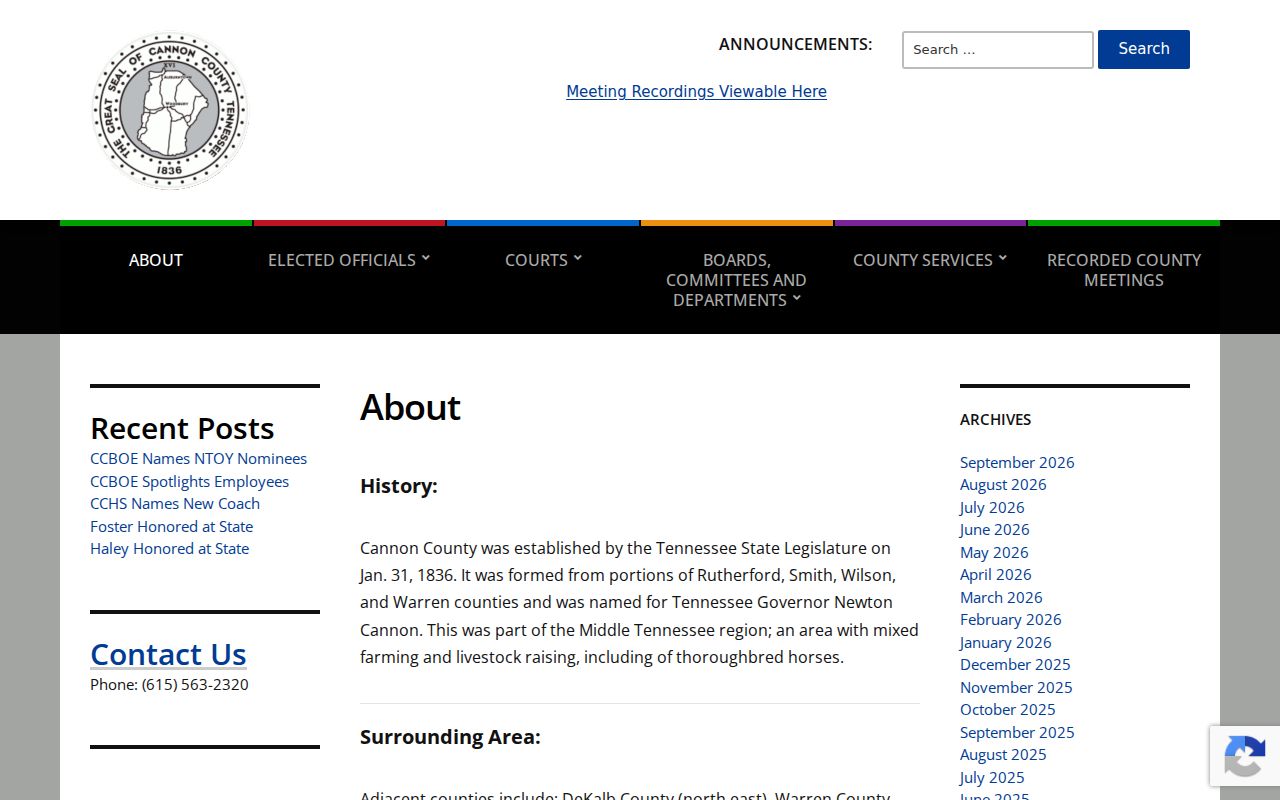1280x800 pixels.
Task: Focus the search input field
Action: coord(998,50)
